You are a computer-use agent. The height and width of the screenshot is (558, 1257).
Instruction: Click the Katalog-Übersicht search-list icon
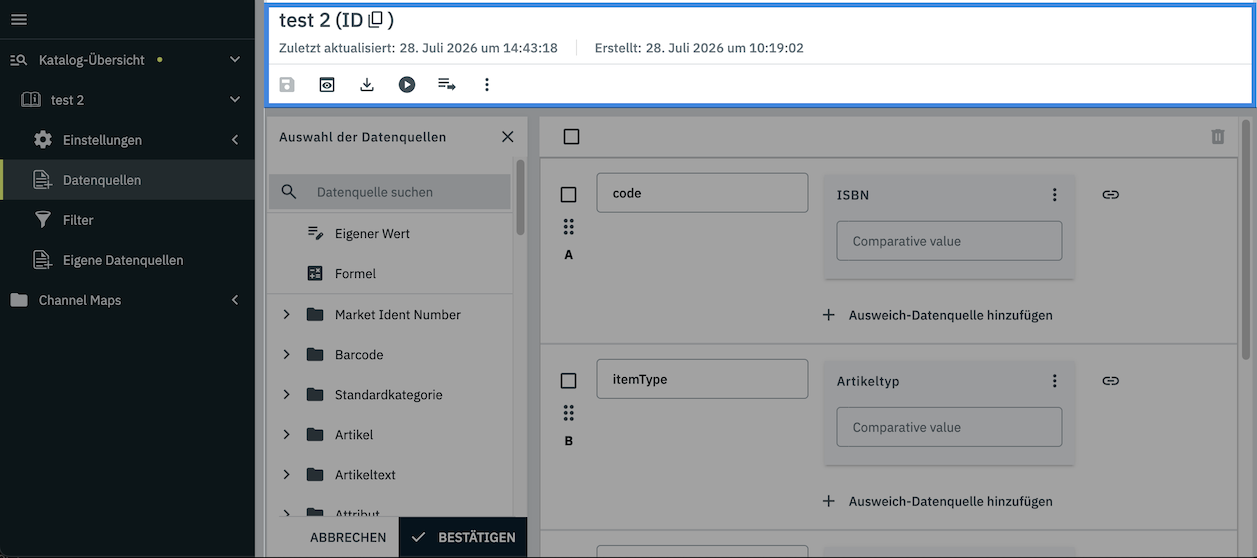click(x=19, y=60)
